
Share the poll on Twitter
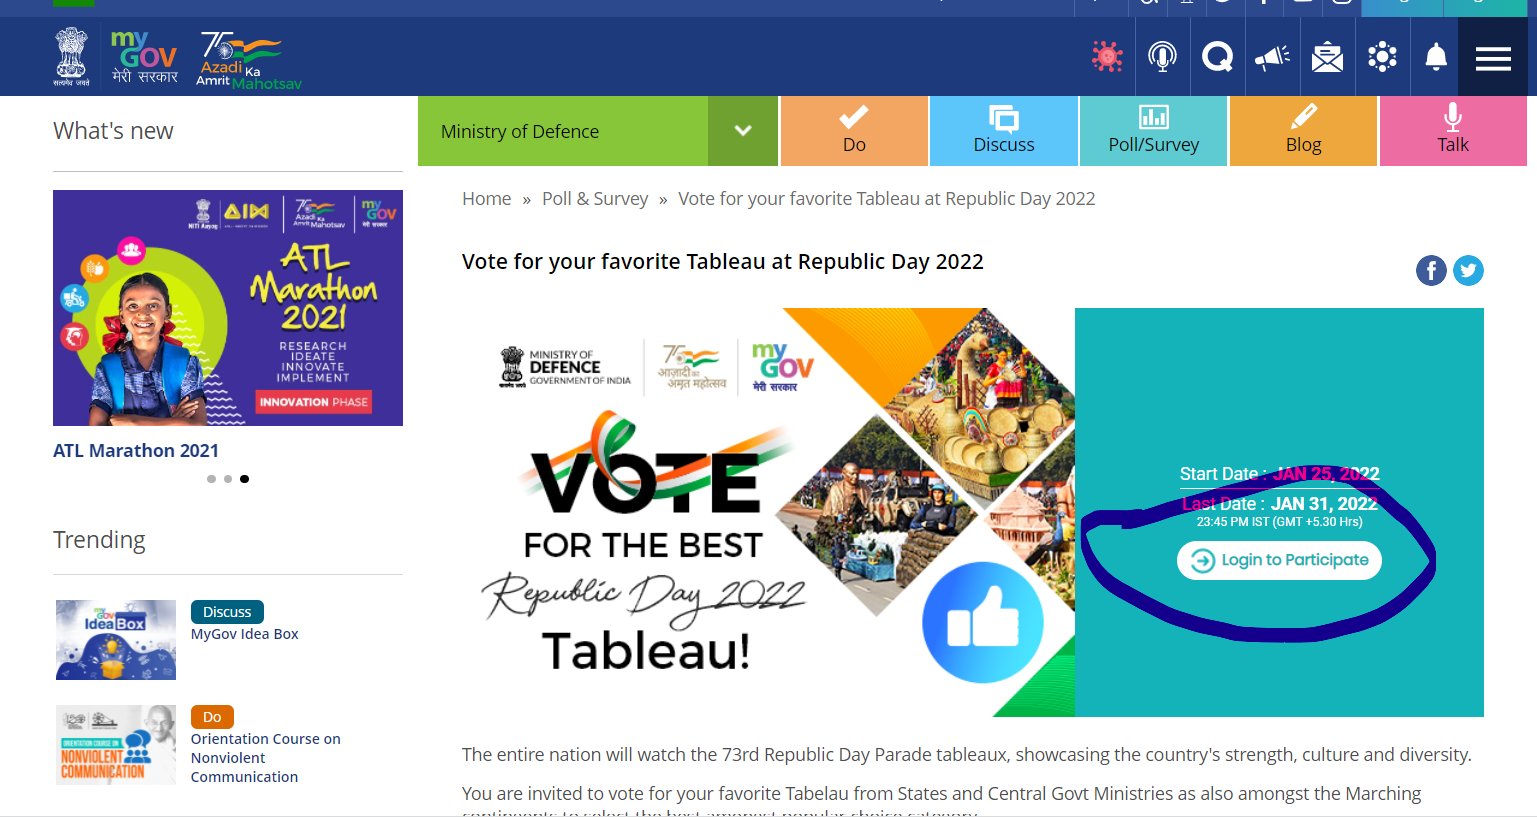click(x=1468, y=270)
